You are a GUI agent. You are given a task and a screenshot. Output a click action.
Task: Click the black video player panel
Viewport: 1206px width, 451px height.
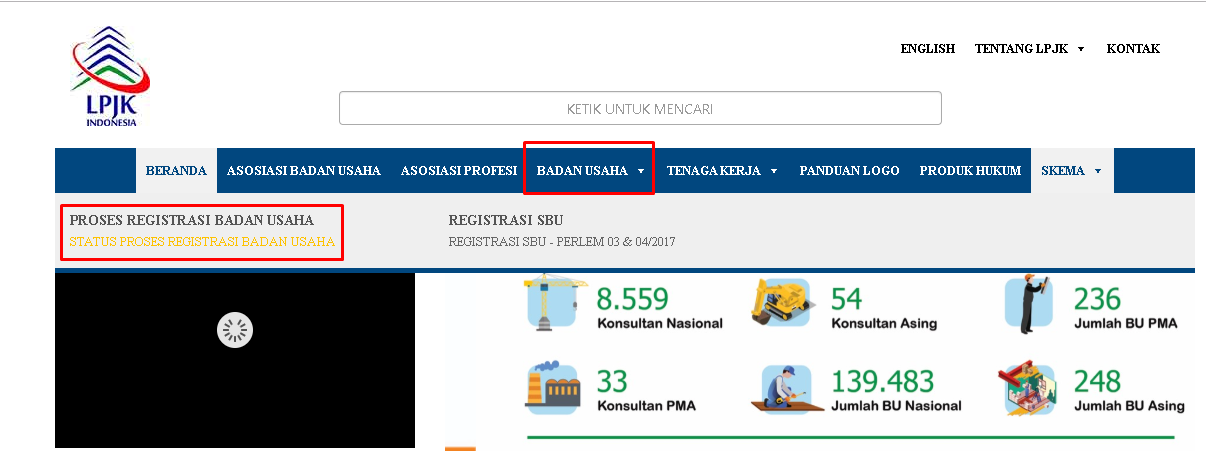(x=235, y=360)
